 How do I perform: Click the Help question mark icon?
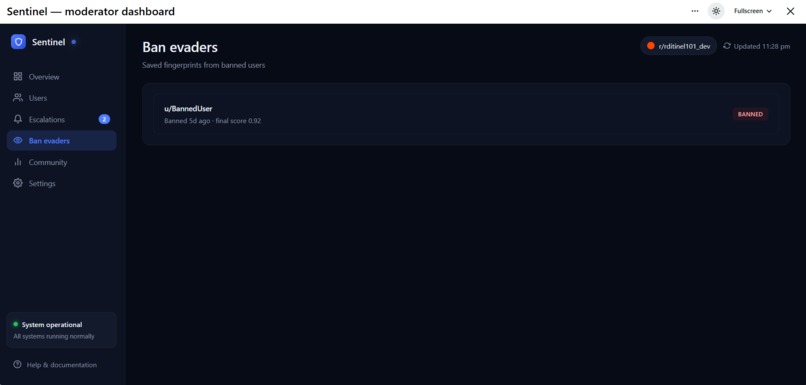coord(17,364)
